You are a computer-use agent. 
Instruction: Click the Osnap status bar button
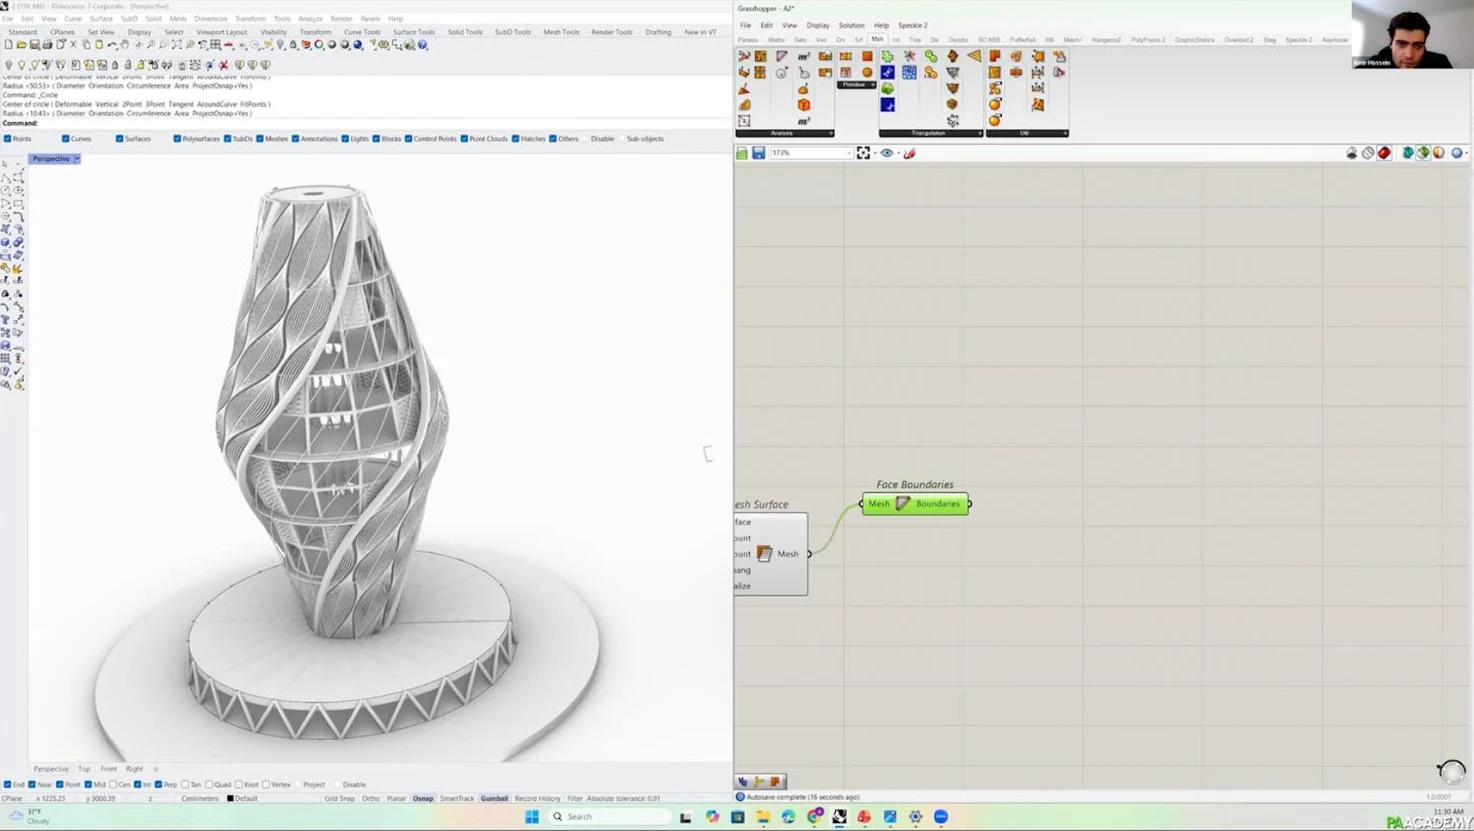[x=423, y=799]
